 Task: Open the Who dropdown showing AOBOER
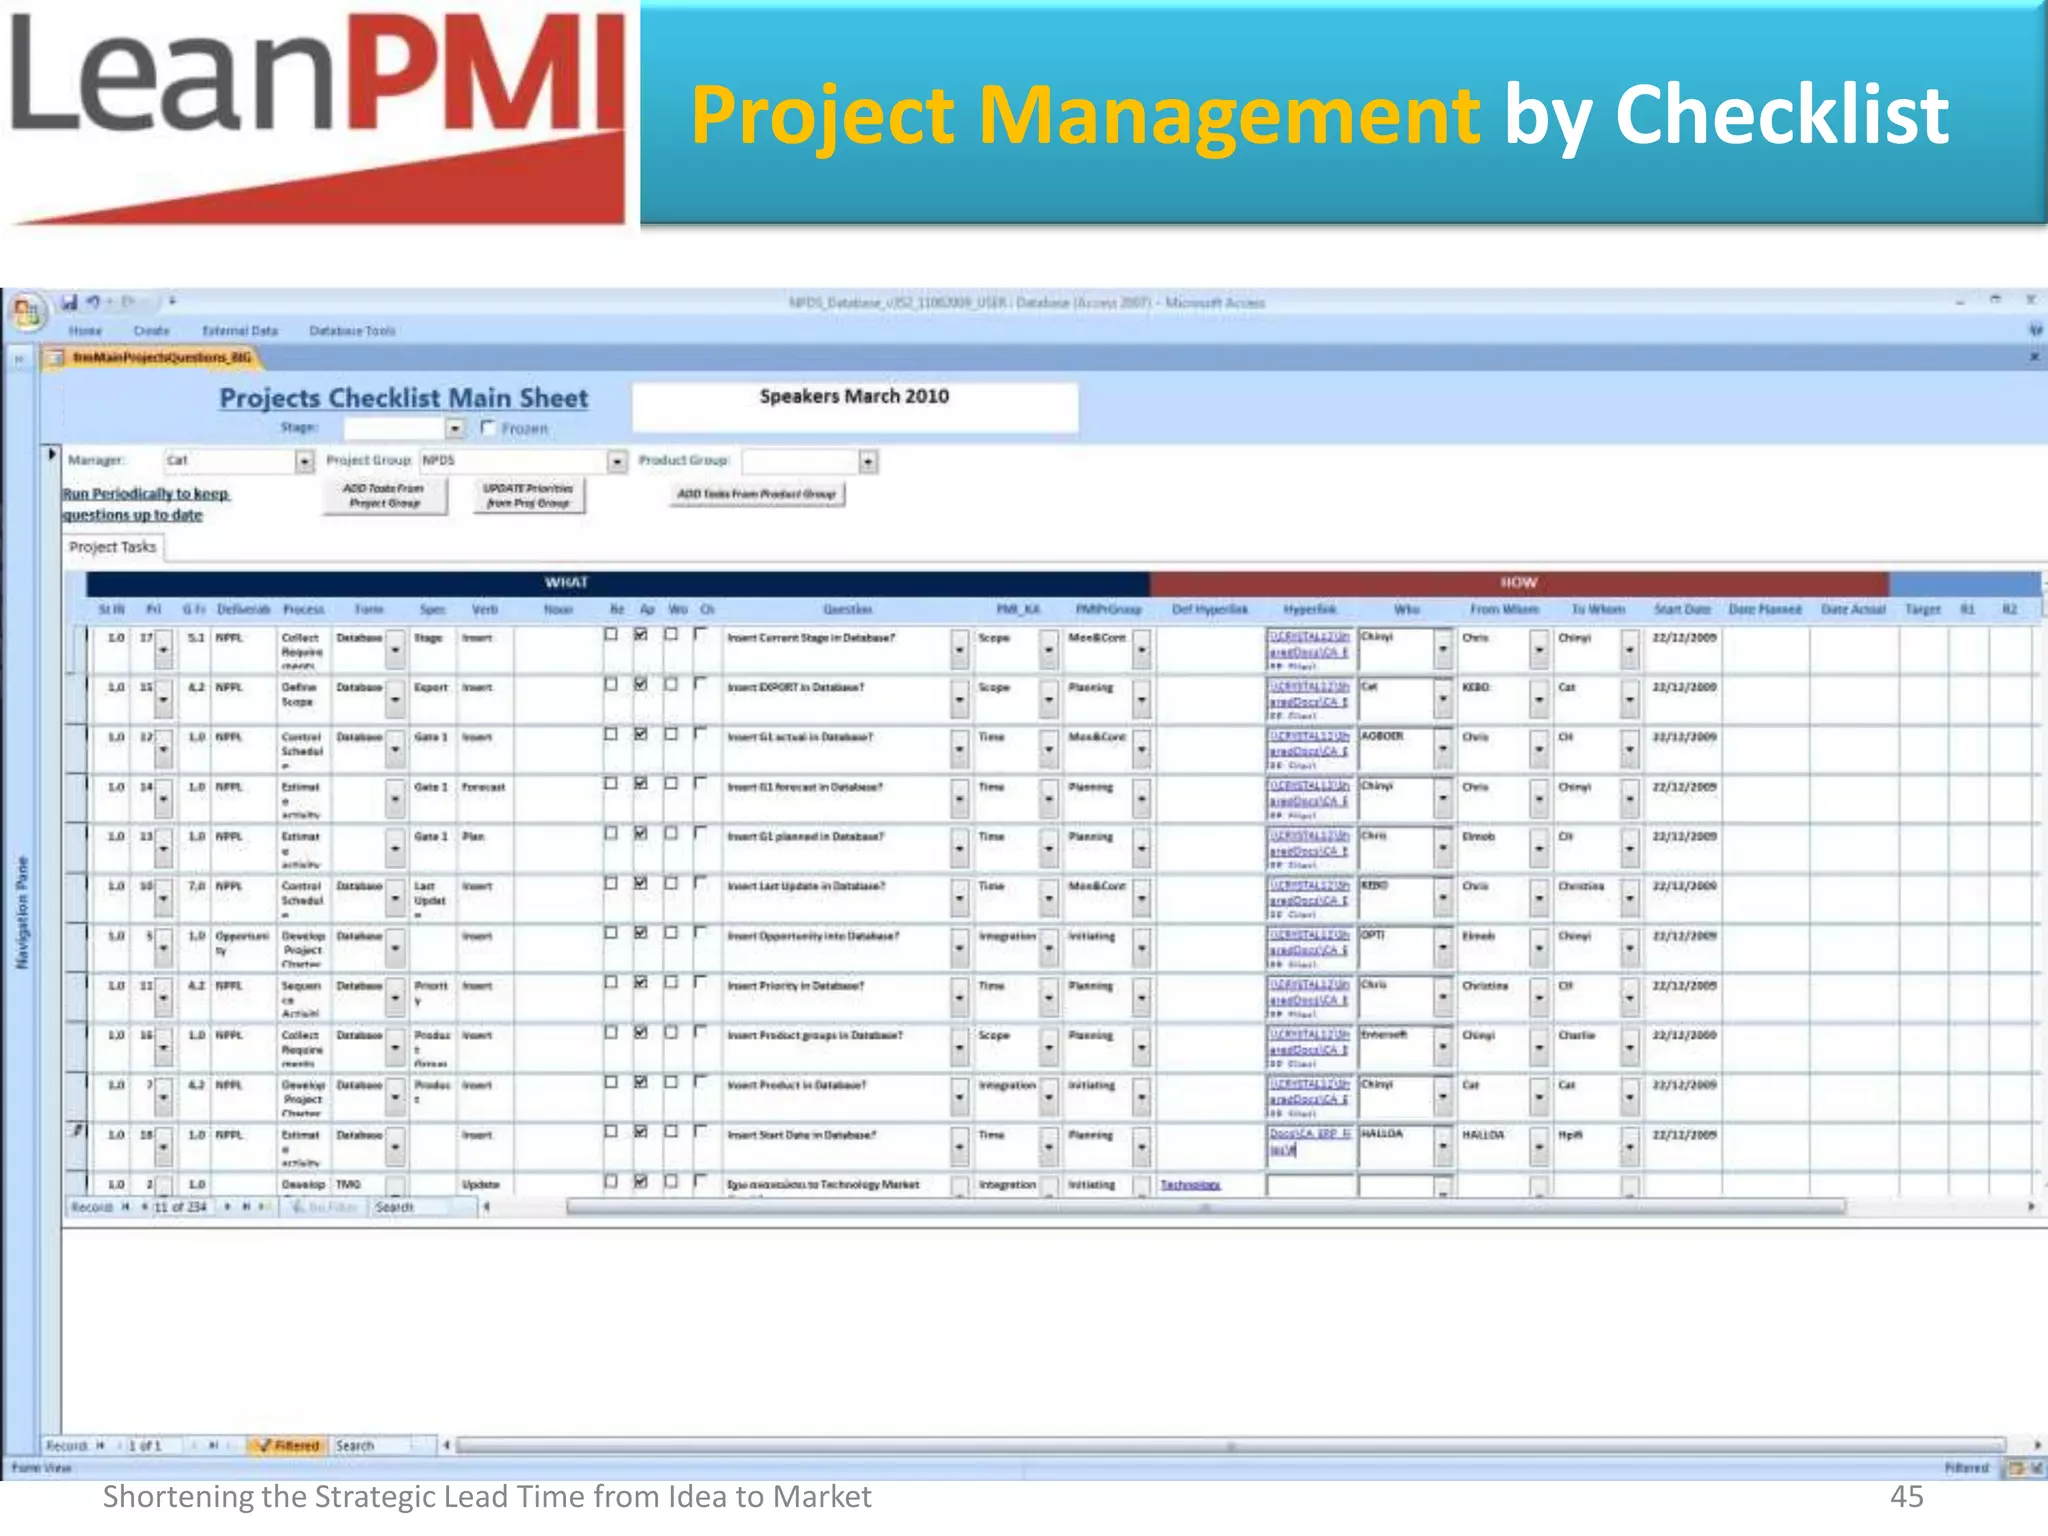click(1442, 748)
